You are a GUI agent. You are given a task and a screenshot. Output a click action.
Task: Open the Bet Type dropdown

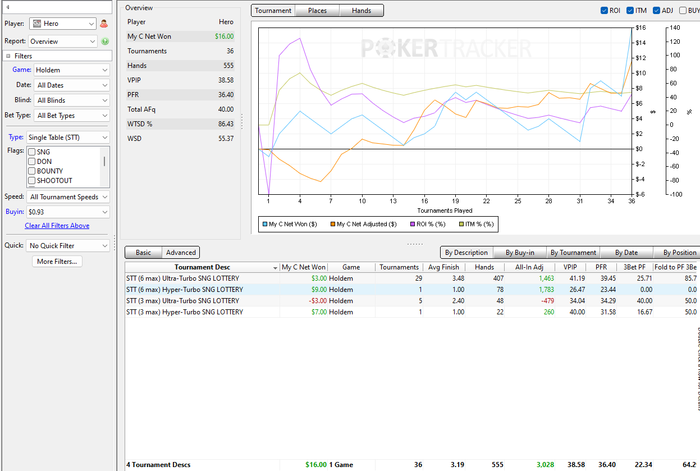71,116
